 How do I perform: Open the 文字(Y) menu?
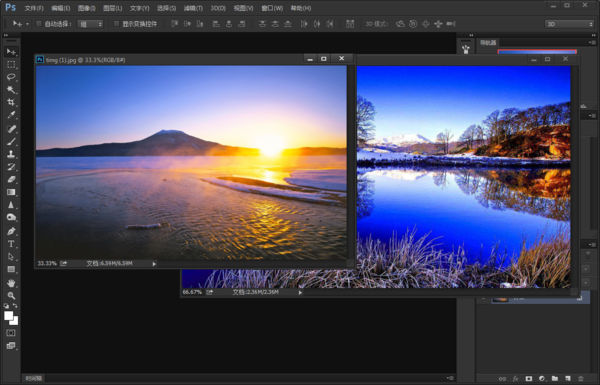pyautogui.click(x=139, y=8)
